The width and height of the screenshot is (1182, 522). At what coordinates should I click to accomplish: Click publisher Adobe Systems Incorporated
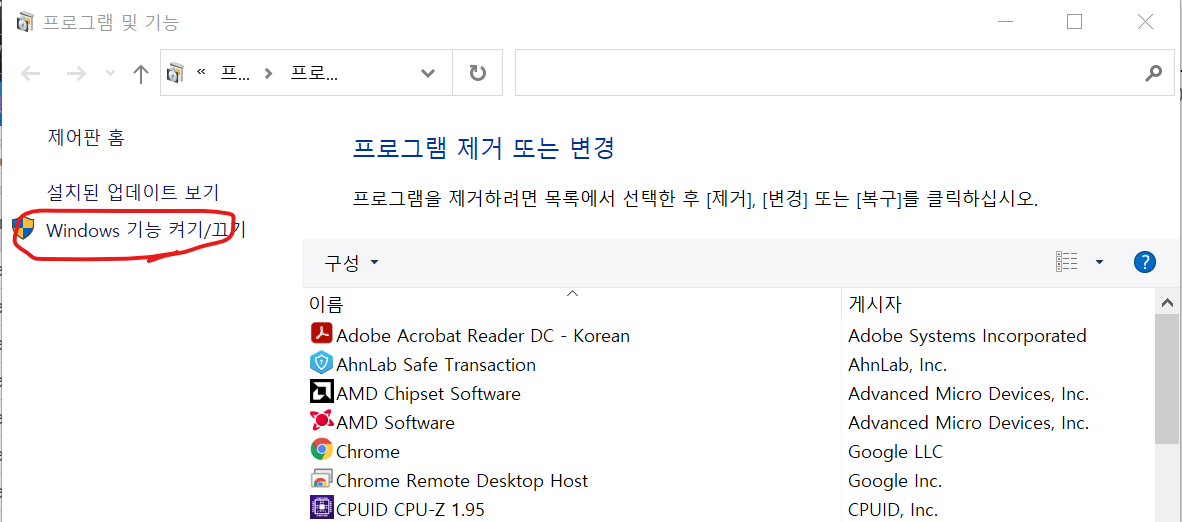pyautogui.click(x=967, y=336)
